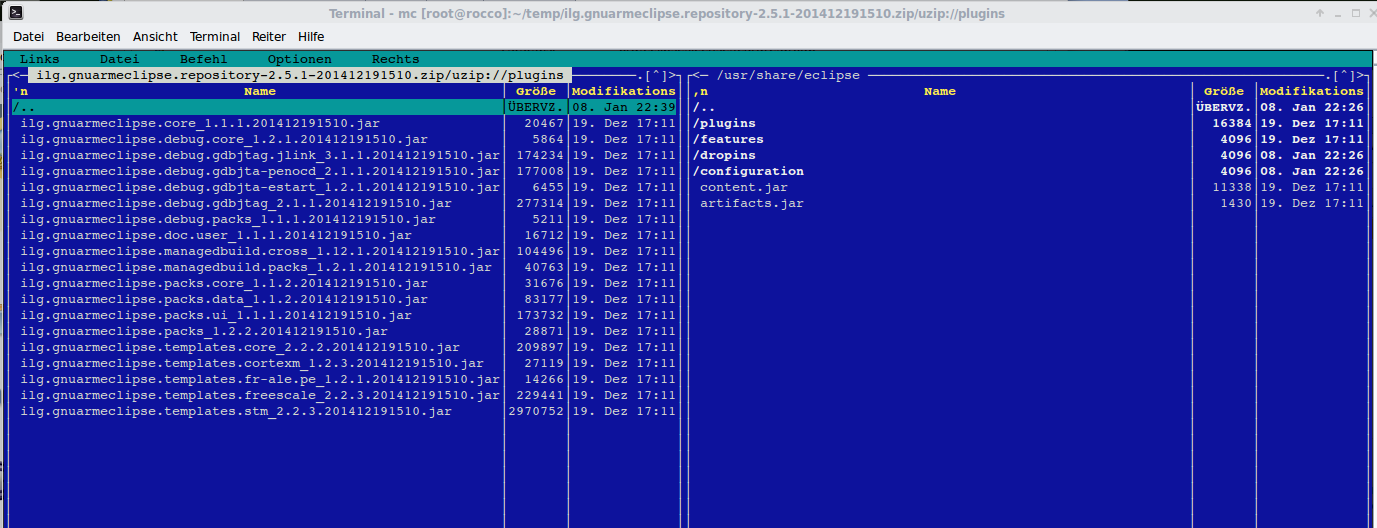
Task: Sort right panel by Größe header
Action: (1224, 91)
